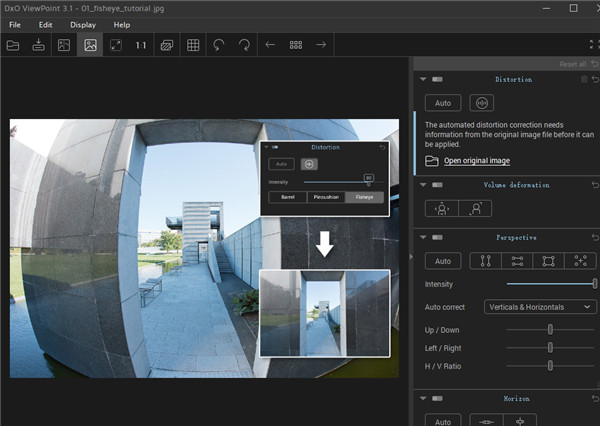
Task: Toggle the grid overlay icon
Action: 193,45
